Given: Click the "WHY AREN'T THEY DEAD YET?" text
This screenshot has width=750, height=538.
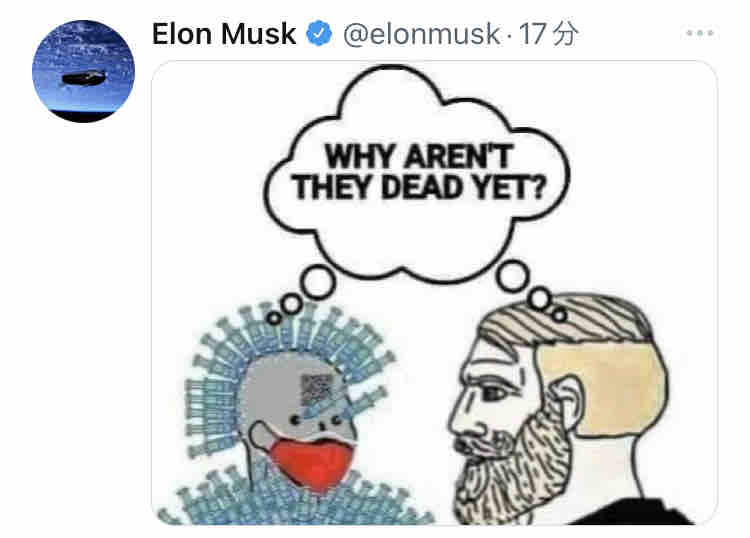Looking at the screenshot, I should [x=419, y=172].
